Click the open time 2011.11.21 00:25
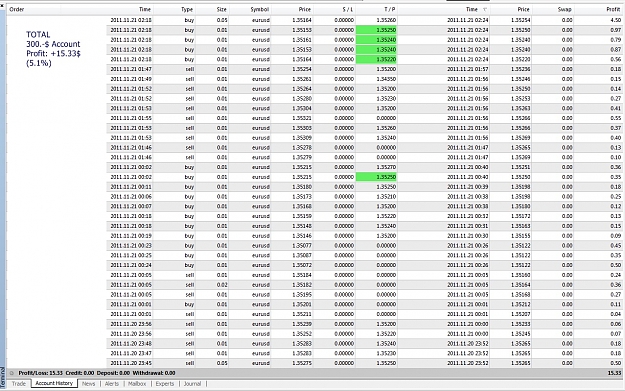Screen dimensions: 625x391 tap(131, 255)
